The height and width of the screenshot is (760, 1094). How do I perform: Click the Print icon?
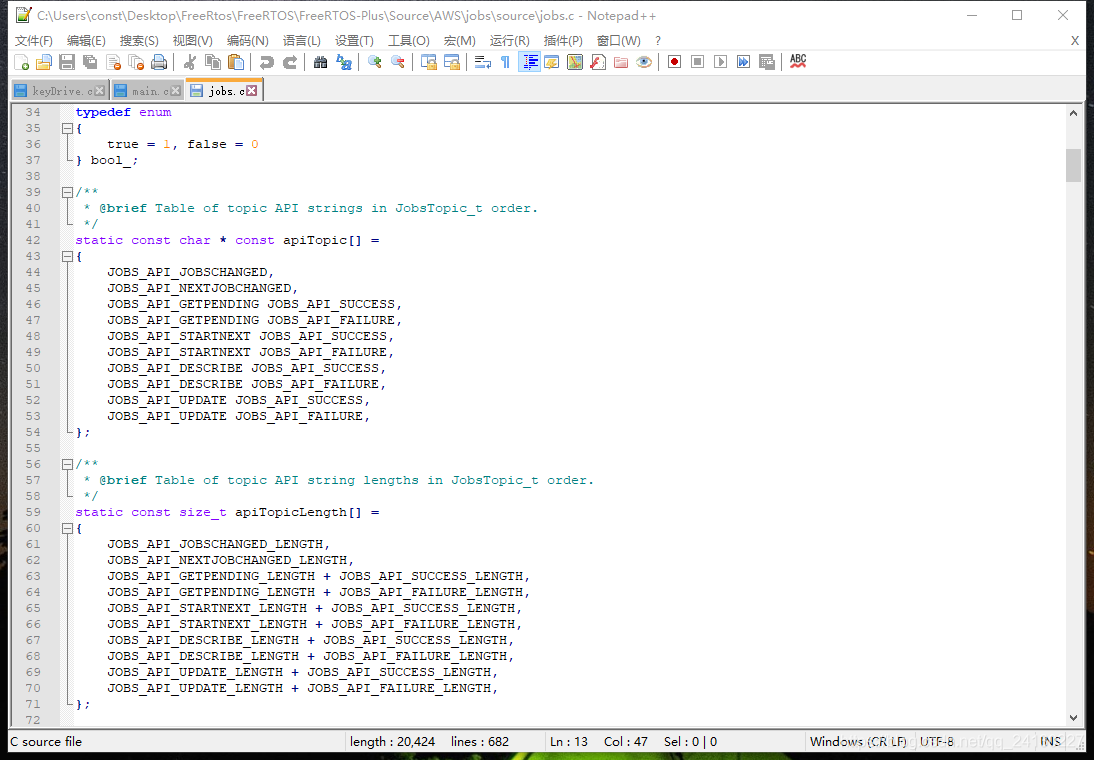tap(159, 62)
